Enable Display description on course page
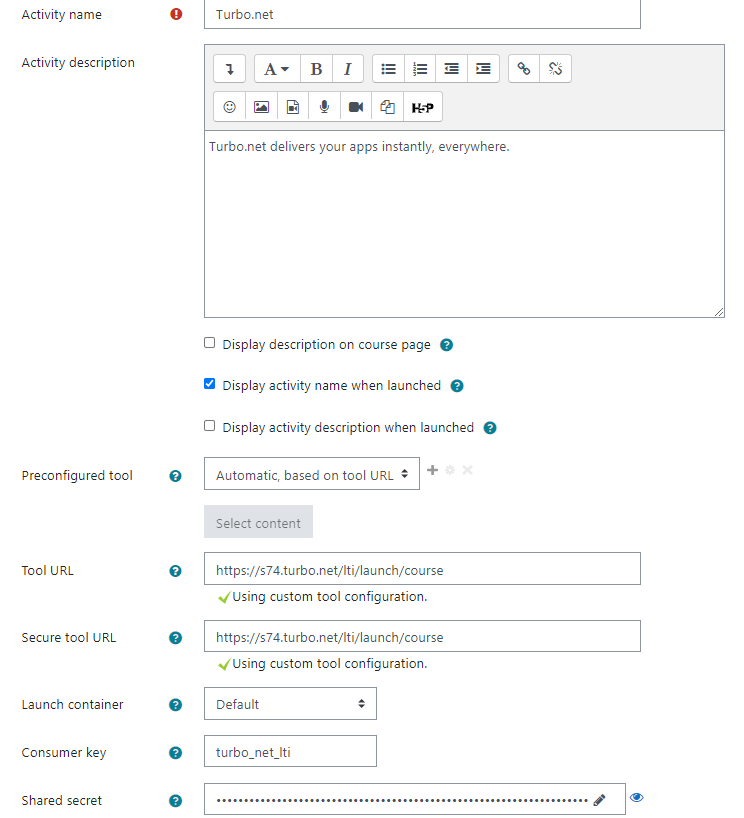The width and height of the screenshot is (744, 818). (x=209, y=342)
